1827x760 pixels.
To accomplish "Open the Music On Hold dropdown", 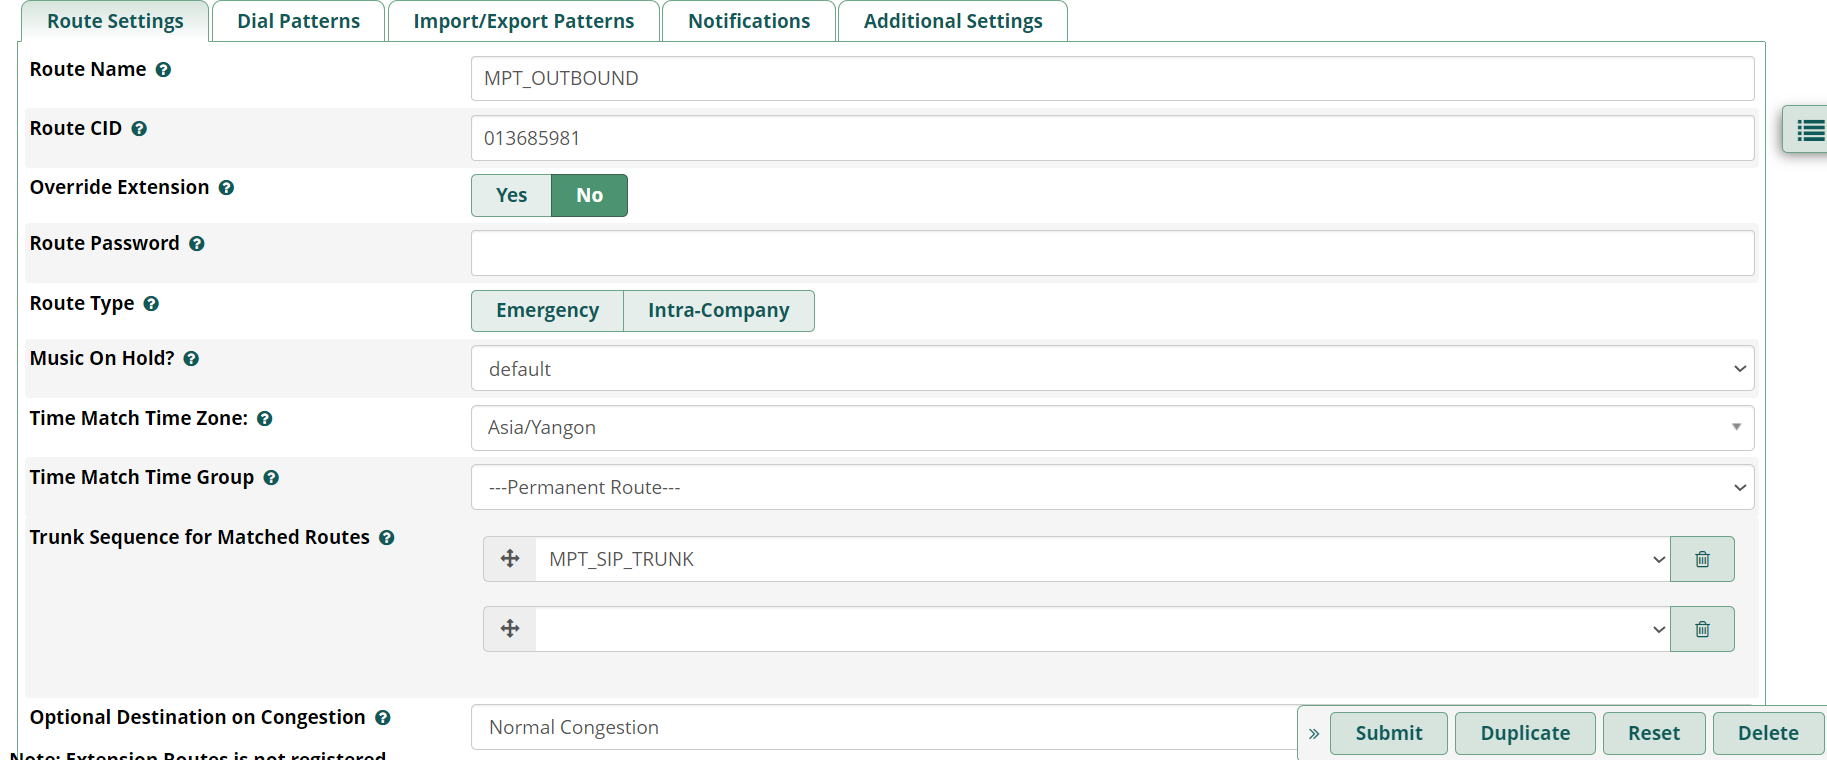I will 1112,368.
